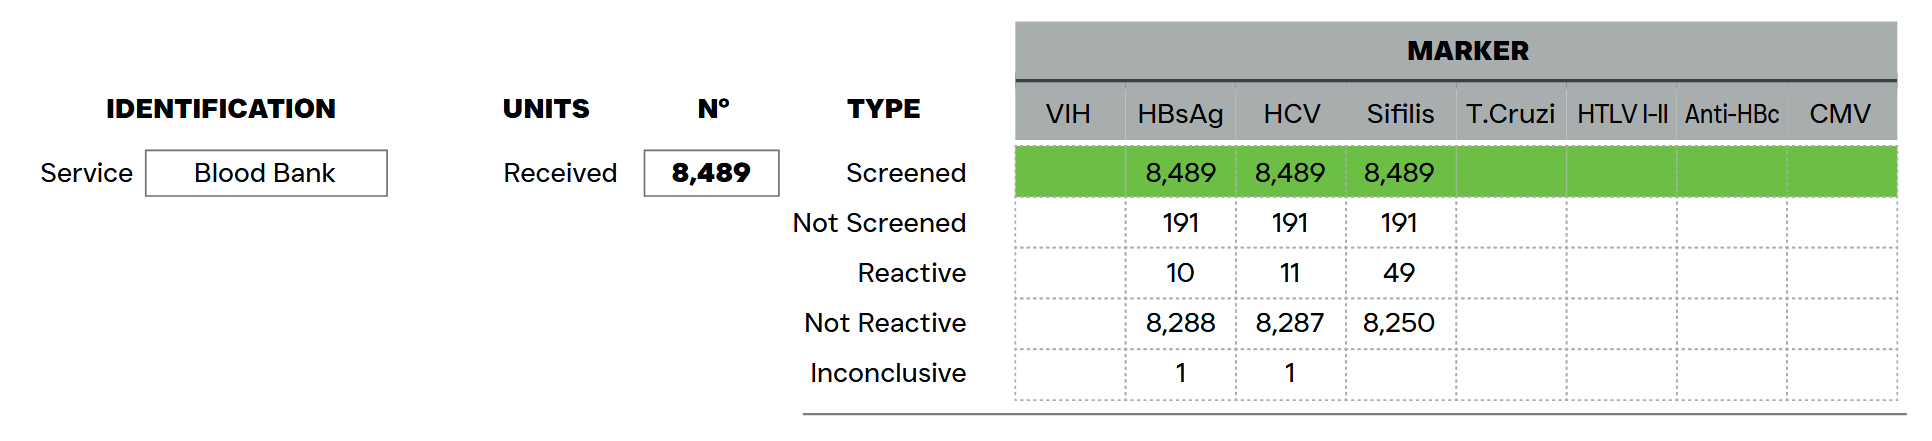Select the HTLV I-II column header
This screenshot has height=441, width=1932.
pyautogui.click(x=1622, y=114)
